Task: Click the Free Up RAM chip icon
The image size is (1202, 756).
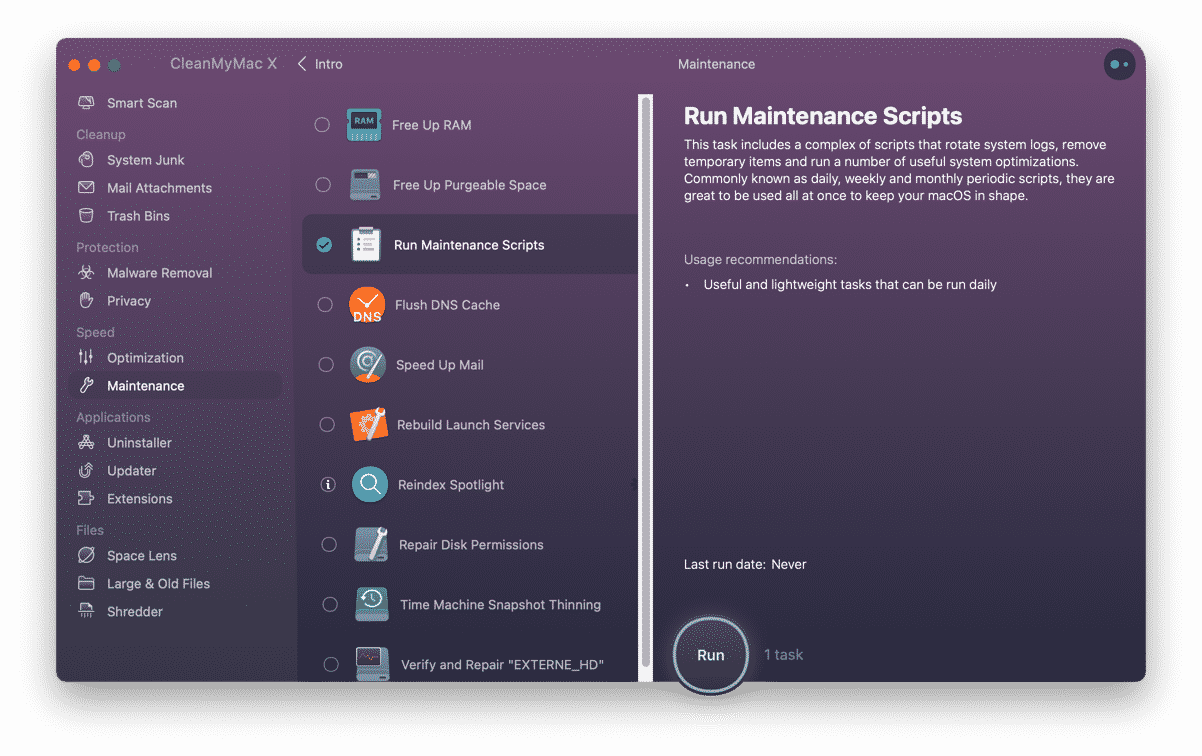Action: click(364, 125)
